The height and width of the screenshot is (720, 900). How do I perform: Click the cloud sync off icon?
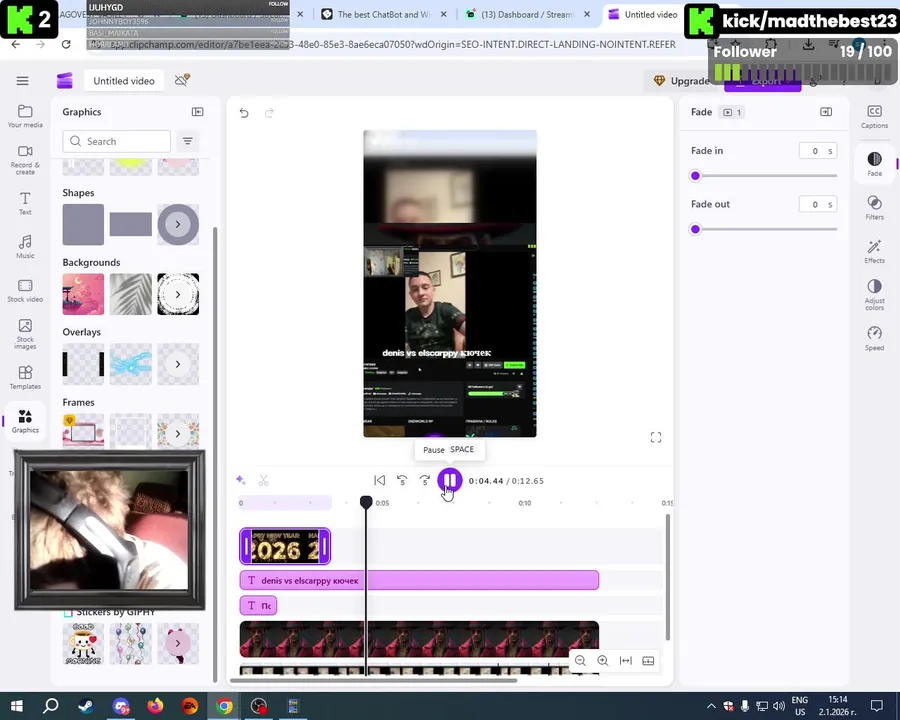182,80
